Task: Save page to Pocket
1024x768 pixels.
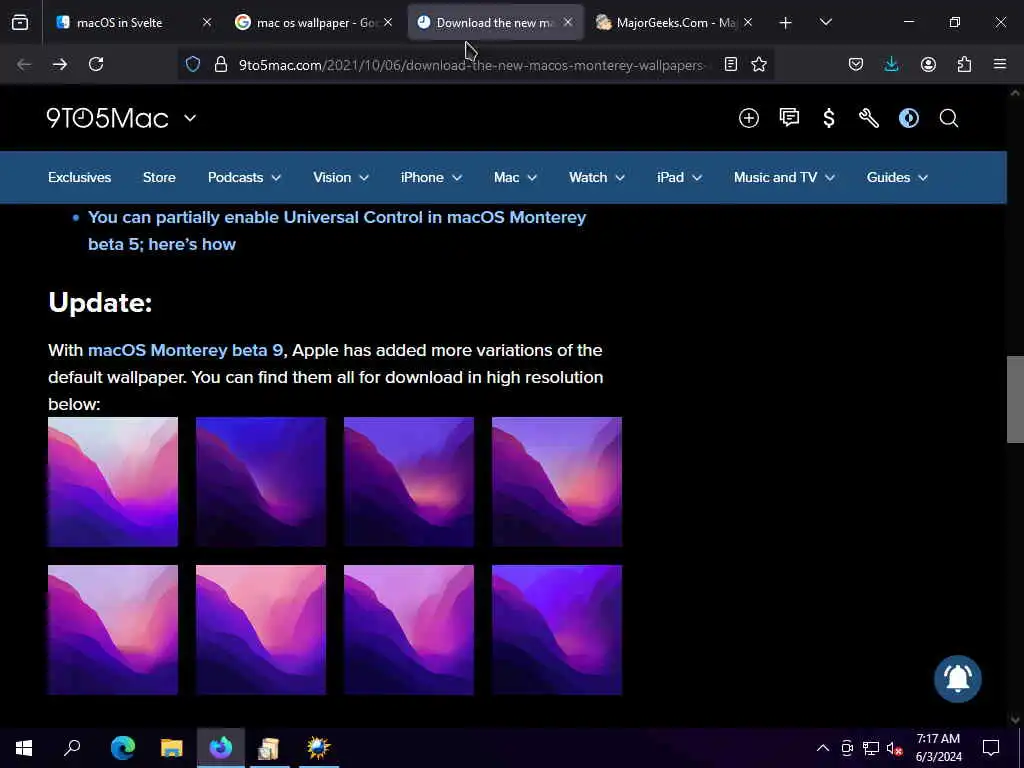Action: pyautogui.click(x=856, y=64)
